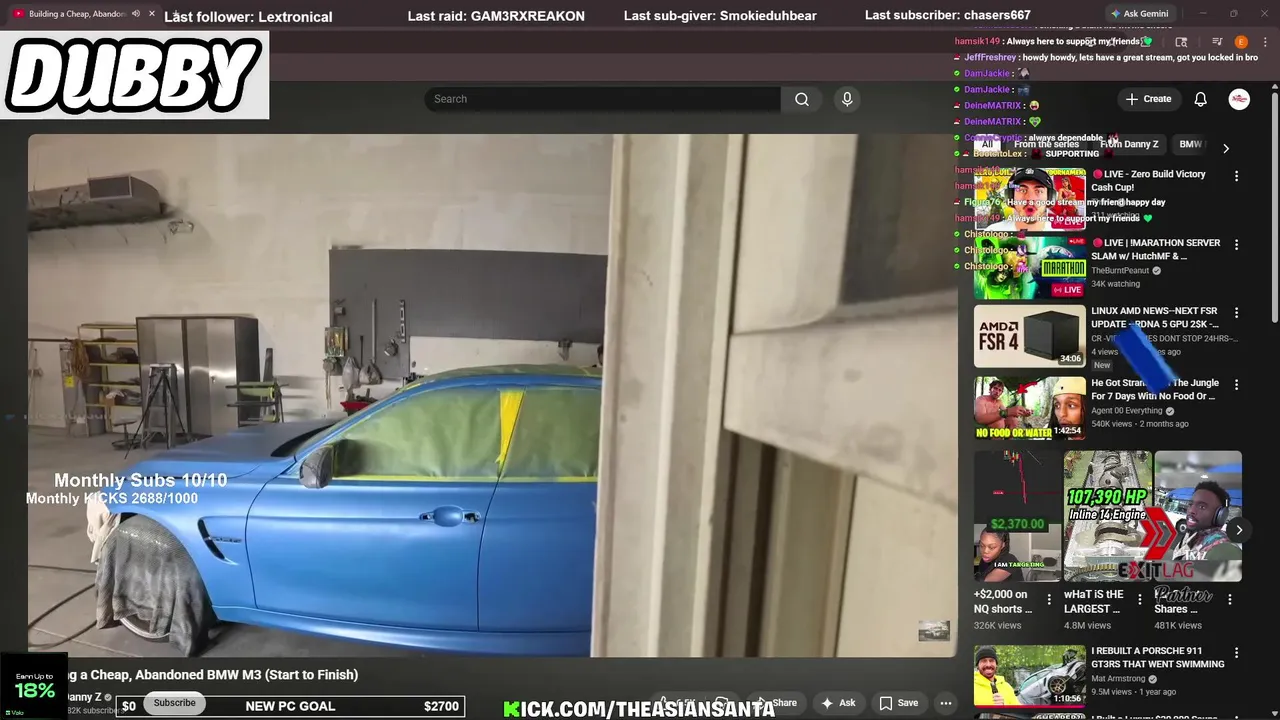Open the Ask Gemini button in title bar
The width and height of the screenshot is (1280, 720).
click(1139, 14)
